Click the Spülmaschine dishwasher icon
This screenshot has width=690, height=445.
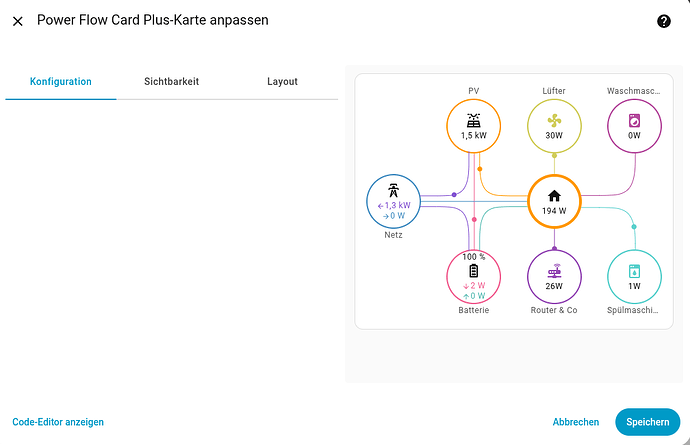tap(634, 271)
